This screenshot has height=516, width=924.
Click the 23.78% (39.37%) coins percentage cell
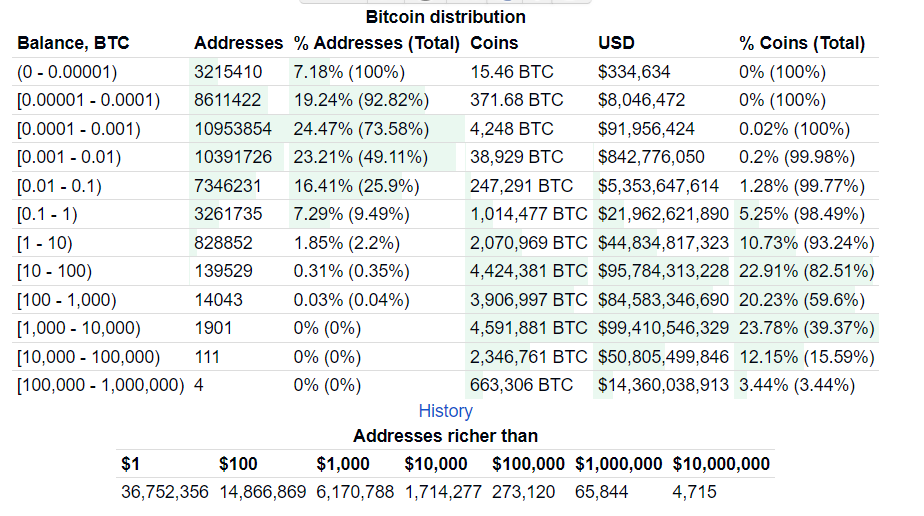pyautogui.click(x=806, y=328)
